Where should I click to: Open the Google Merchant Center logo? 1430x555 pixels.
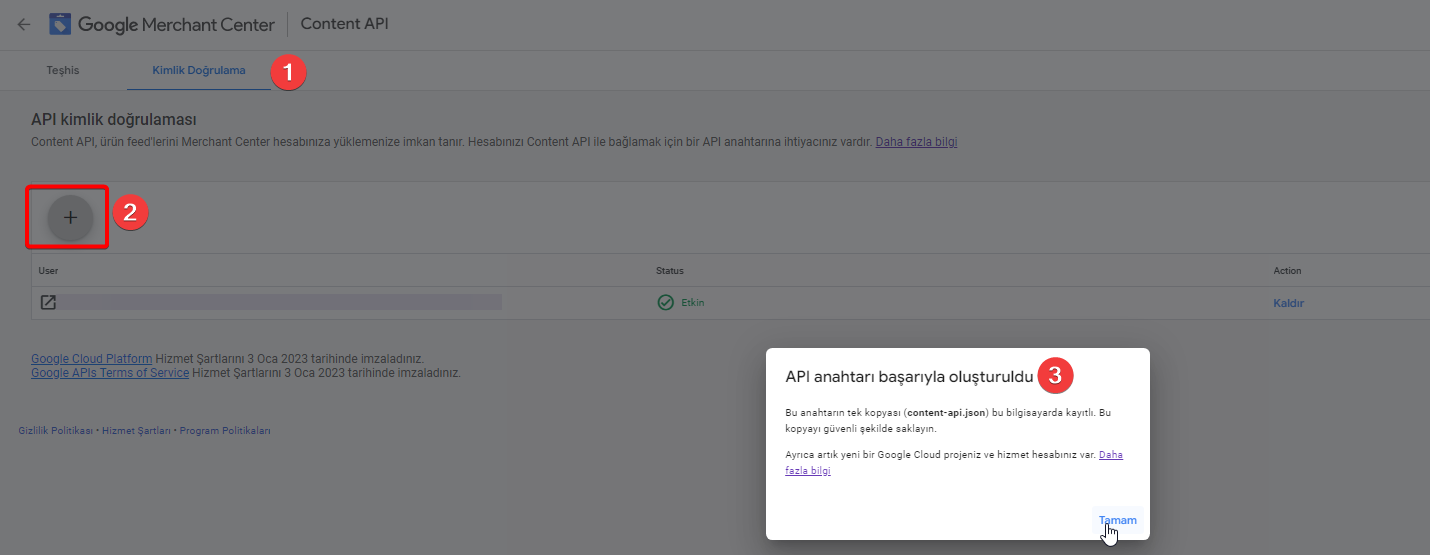(162, 24)
